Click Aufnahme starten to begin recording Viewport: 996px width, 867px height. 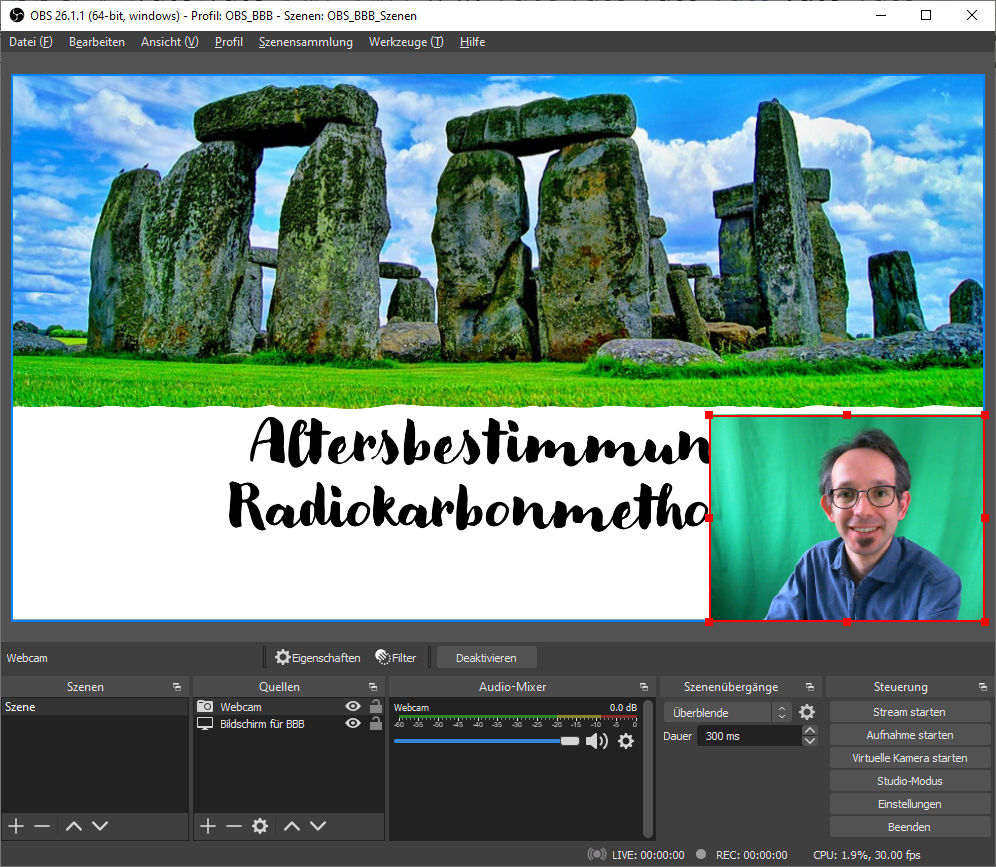coord(909,735)
